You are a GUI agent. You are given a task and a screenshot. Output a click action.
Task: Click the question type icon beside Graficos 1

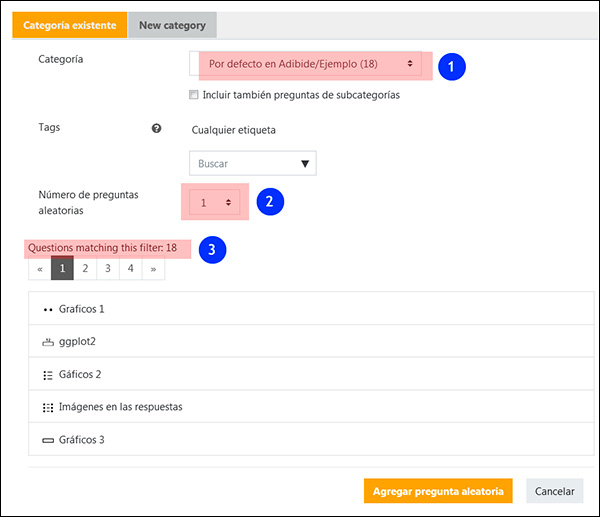pyautogui.click(x=47, y=310)
